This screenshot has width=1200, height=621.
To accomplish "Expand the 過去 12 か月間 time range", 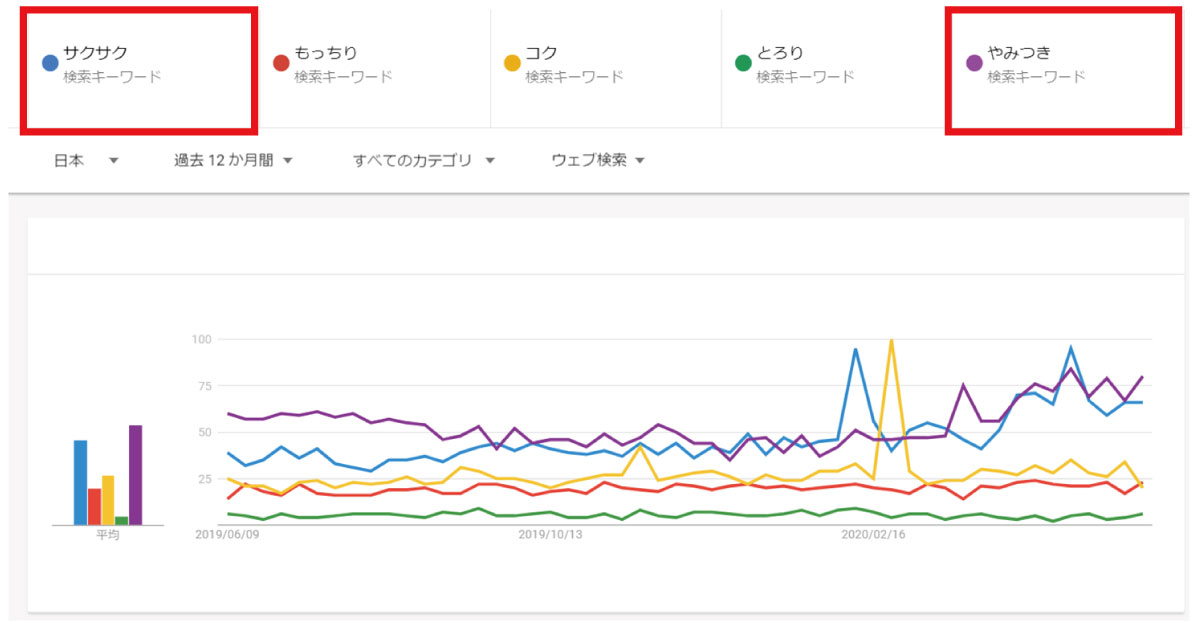I will click(233, 160).
